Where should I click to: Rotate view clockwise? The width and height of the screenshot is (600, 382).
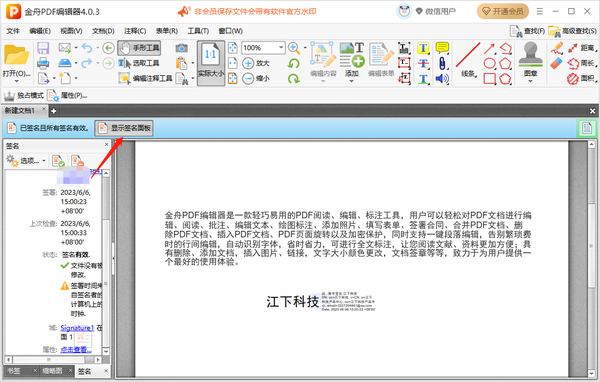pos(294,78)
